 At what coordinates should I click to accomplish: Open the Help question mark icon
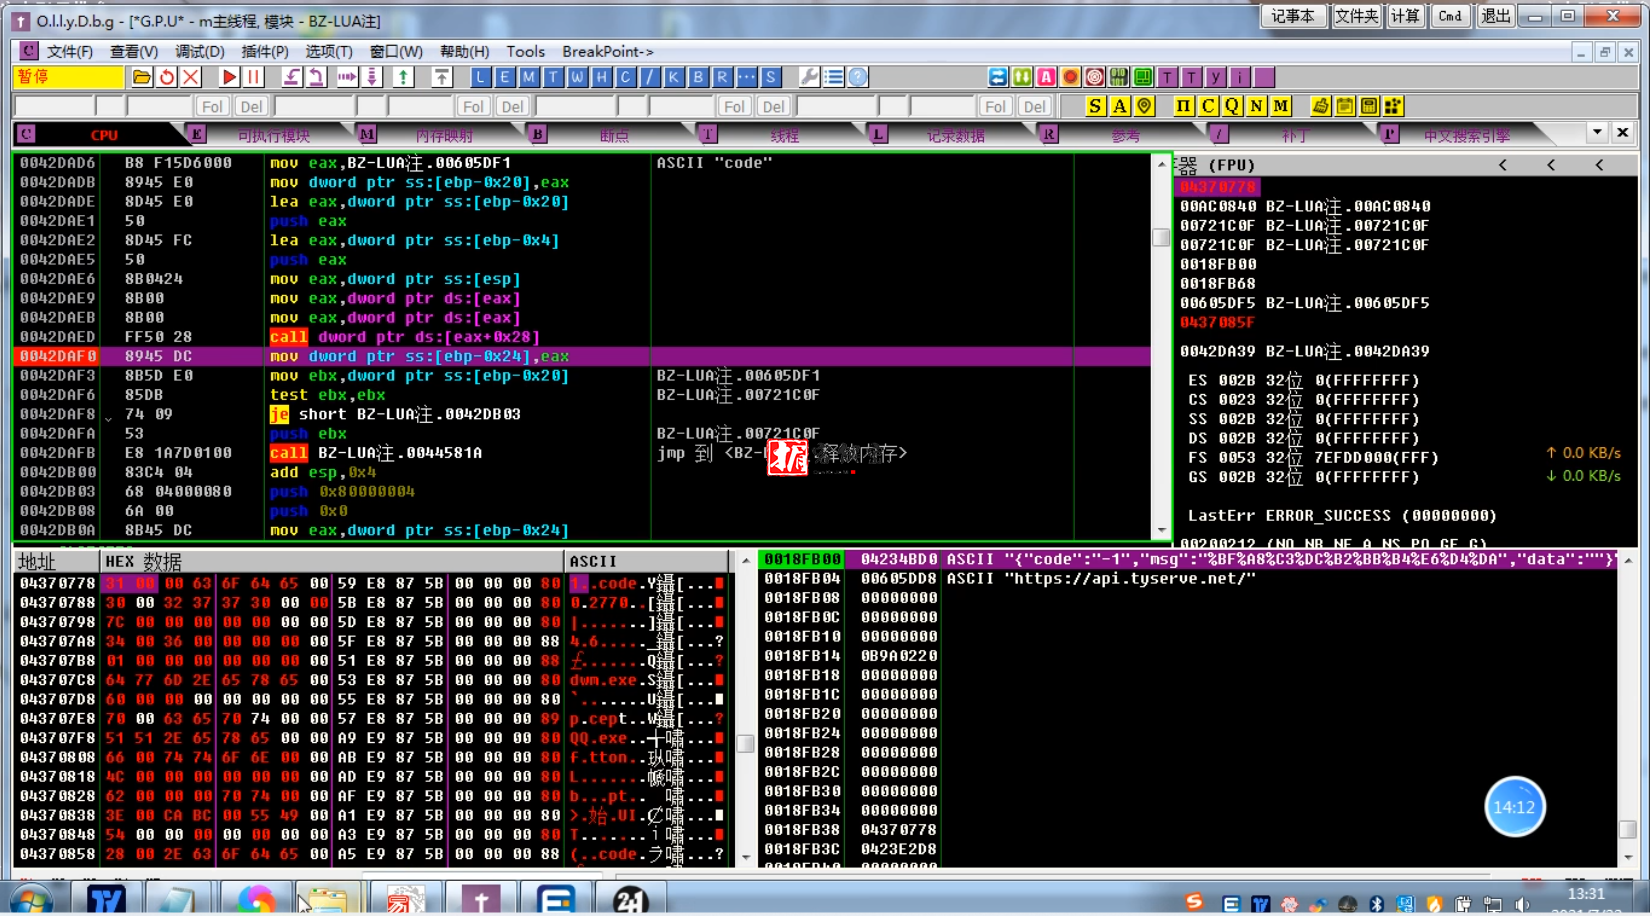(x=858, y=77)
